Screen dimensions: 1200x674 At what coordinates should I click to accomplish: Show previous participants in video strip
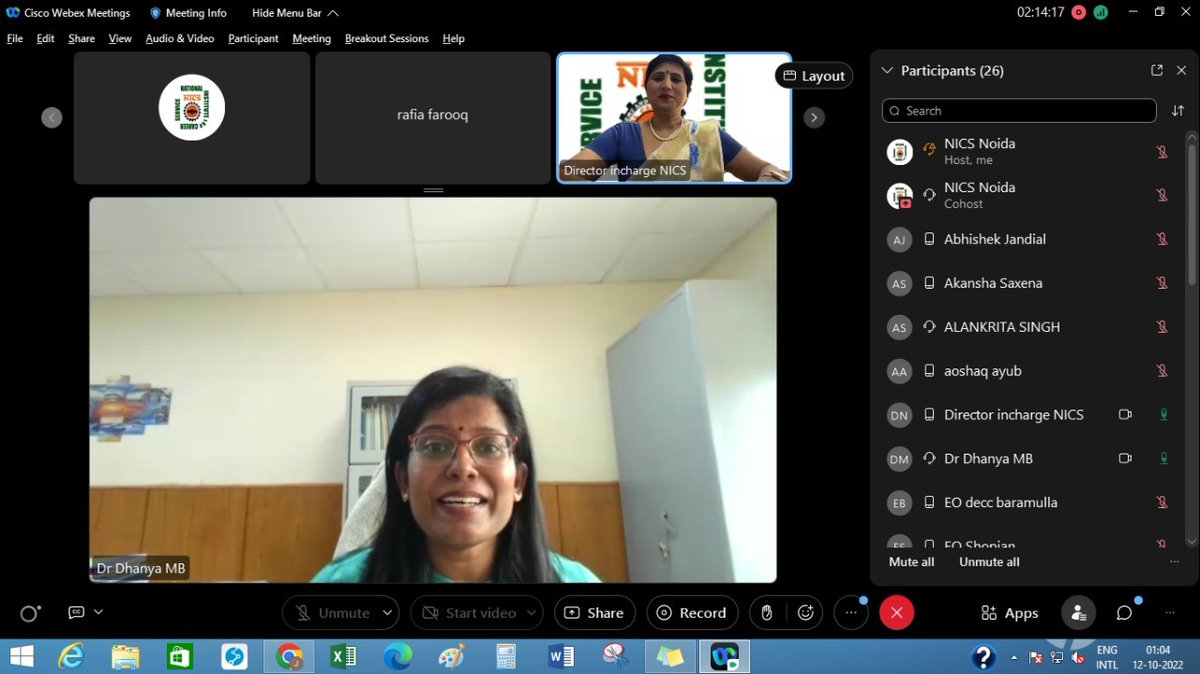click(x=52, y=117)
